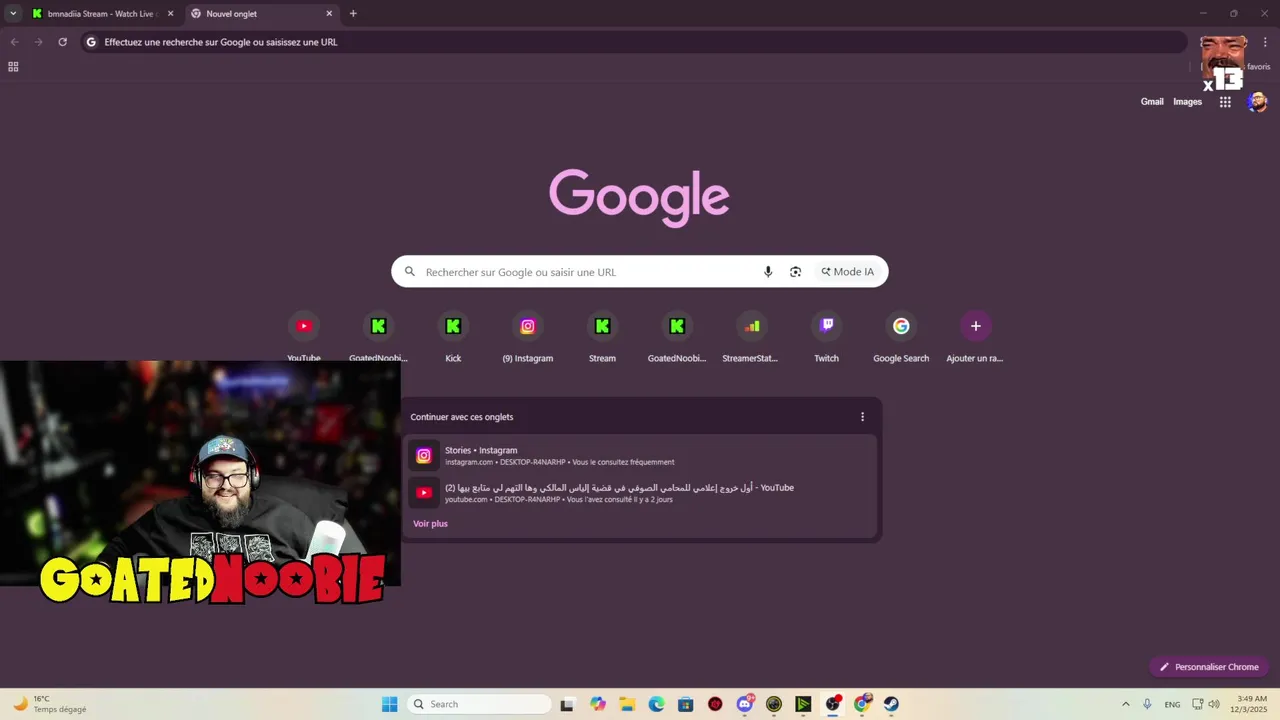This screenshot has width=1280, height=720.
Task: Open the Kick shortcut tile
Action: coord(453,336)
